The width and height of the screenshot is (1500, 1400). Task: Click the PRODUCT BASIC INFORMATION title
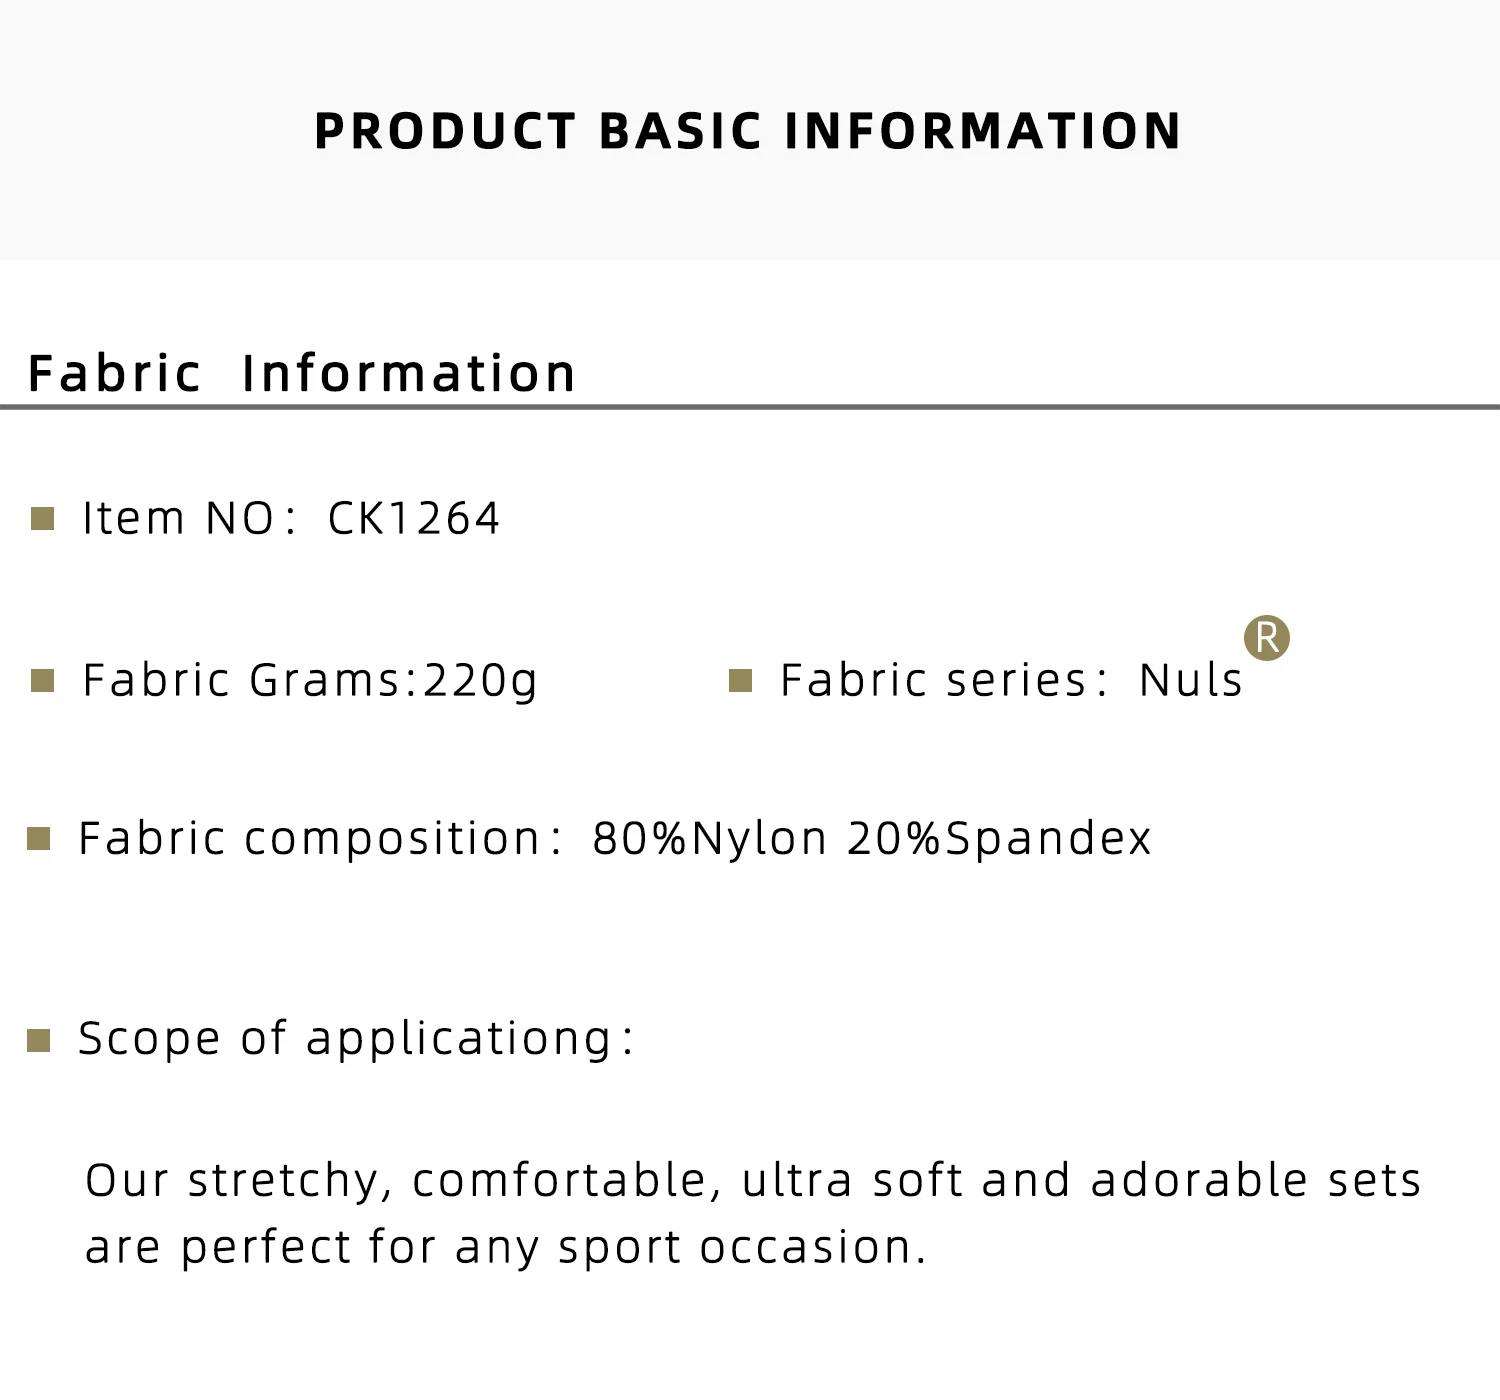pos(748,131)
